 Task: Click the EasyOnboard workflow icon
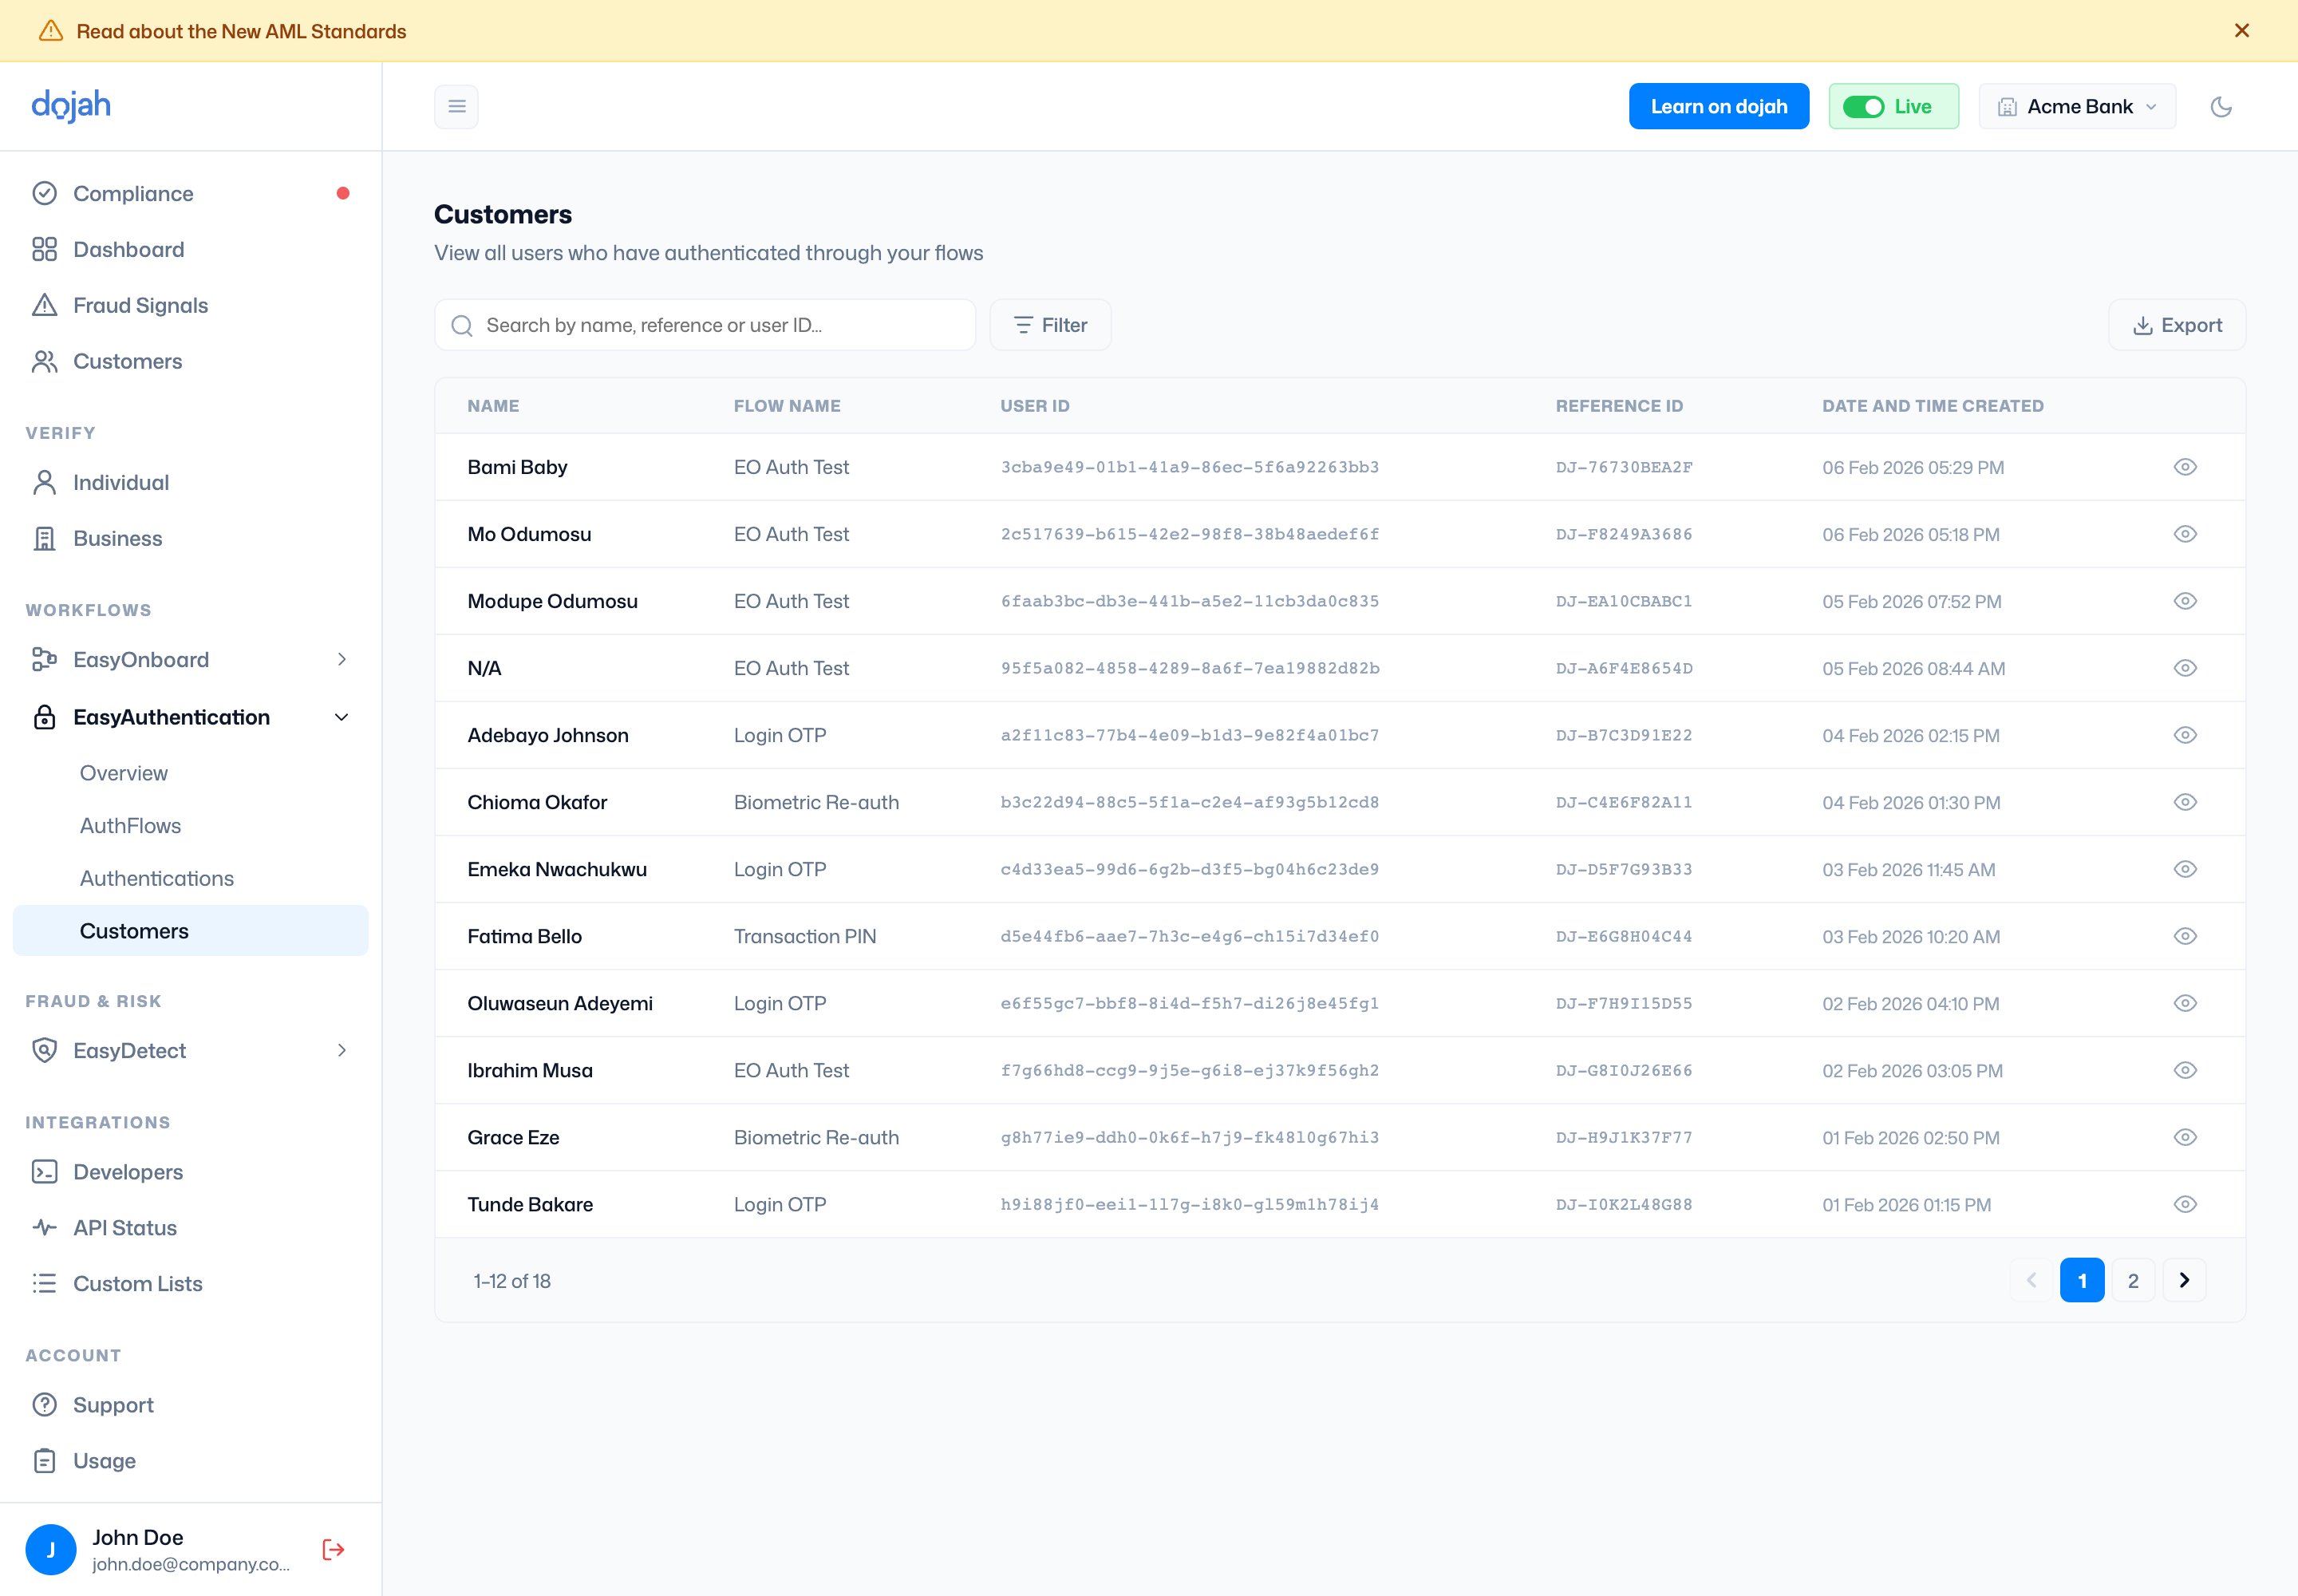[x=45, y=659]
